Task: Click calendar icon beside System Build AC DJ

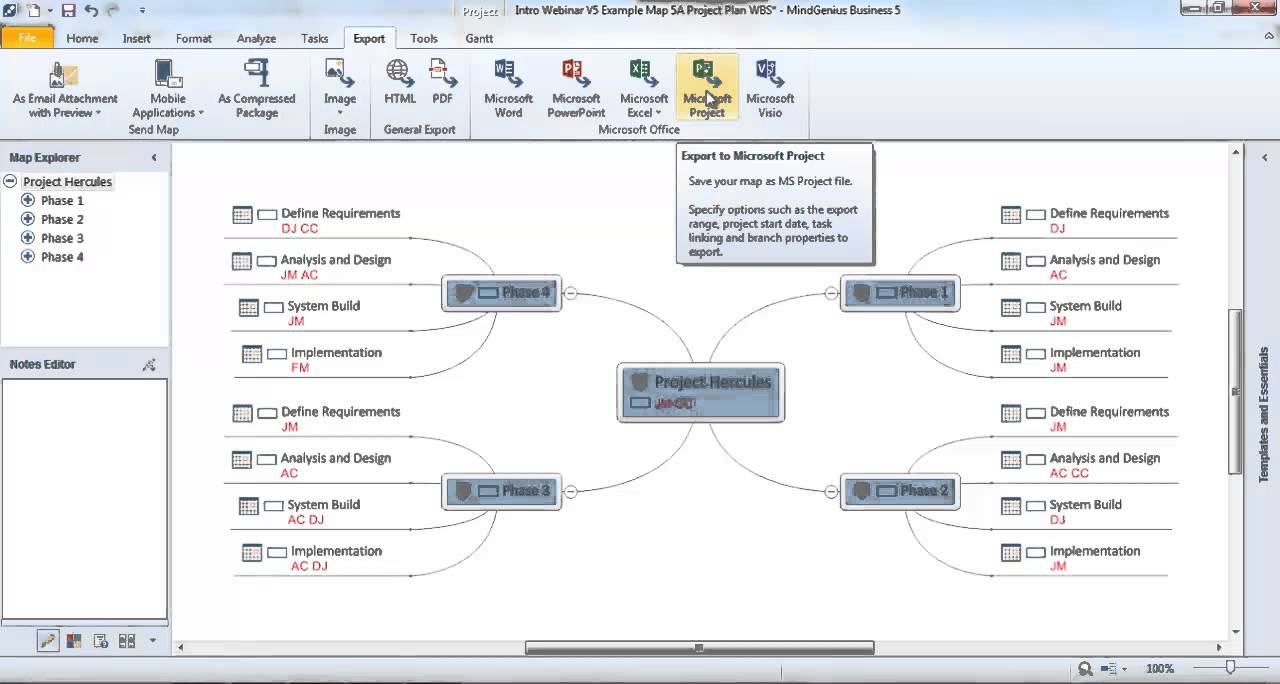Action: [249, 506]
